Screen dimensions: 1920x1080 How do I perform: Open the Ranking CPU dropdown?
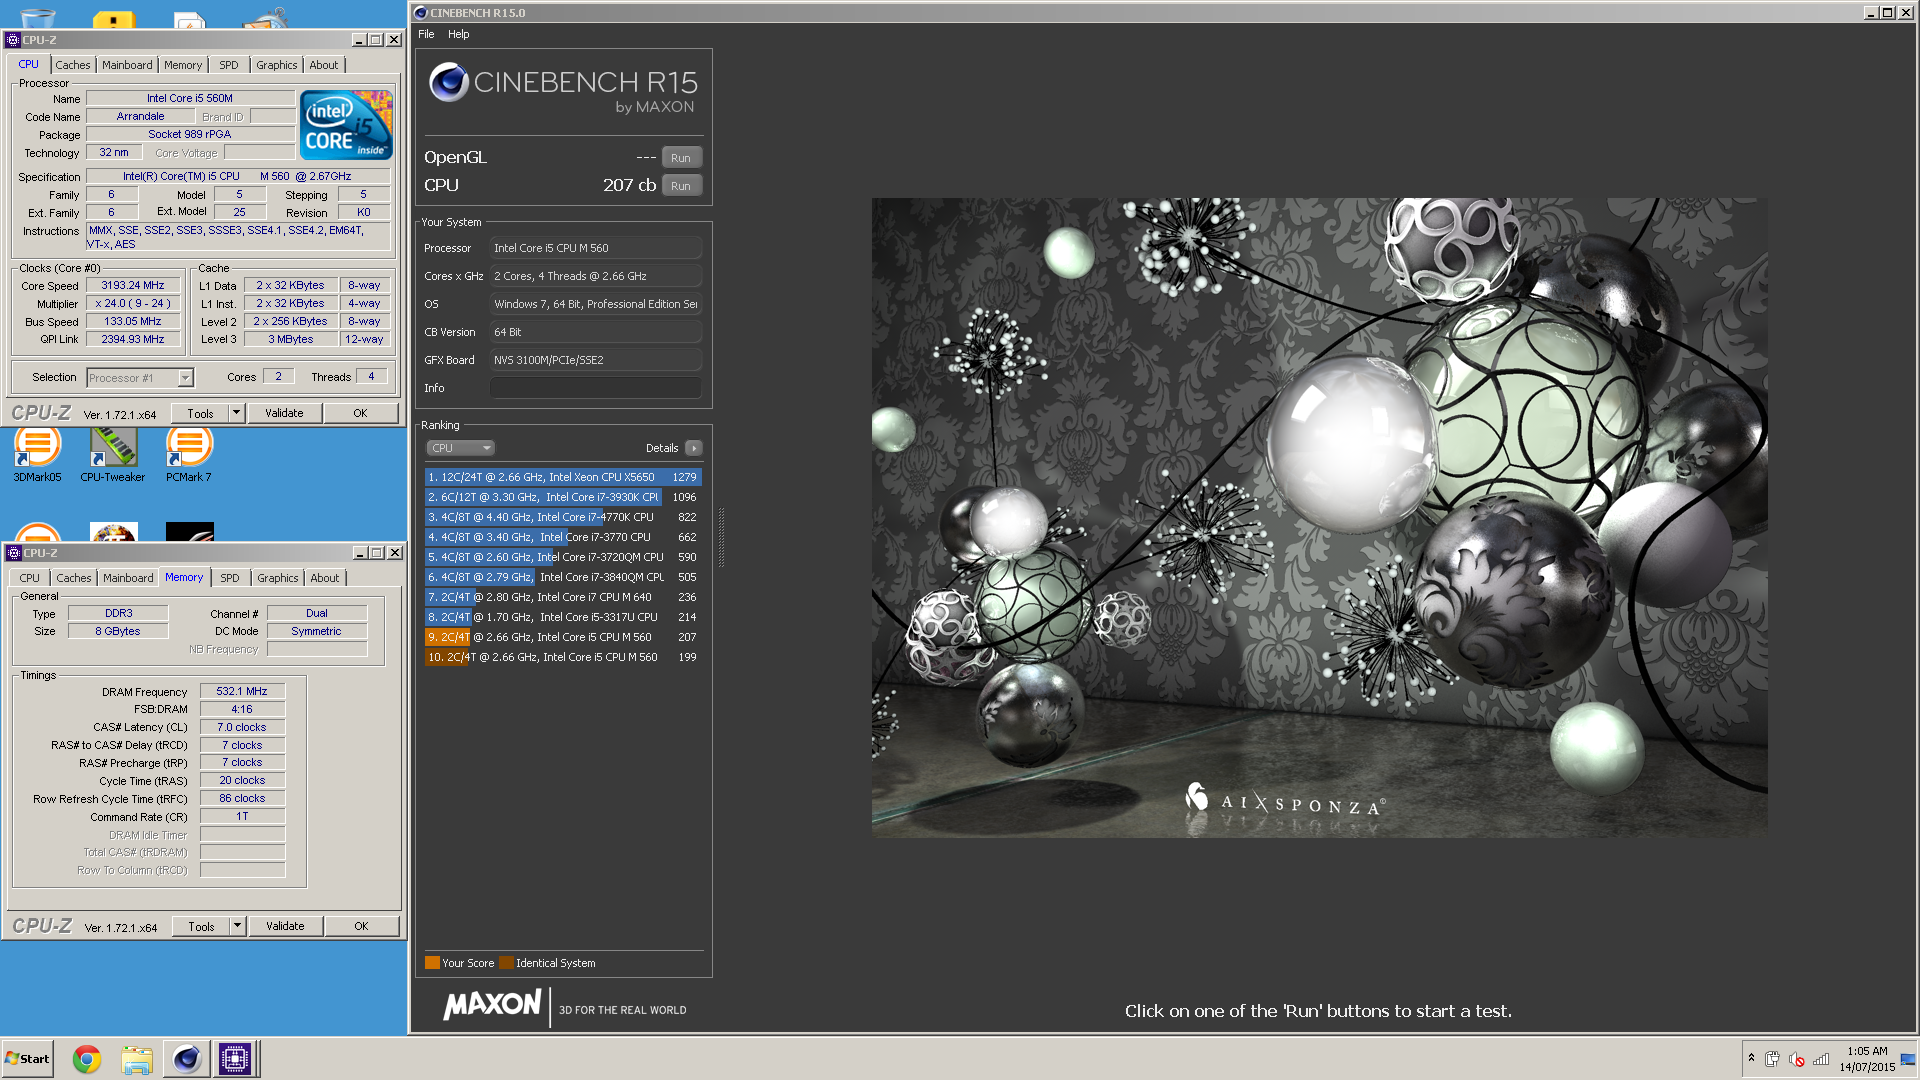[460, 448]
